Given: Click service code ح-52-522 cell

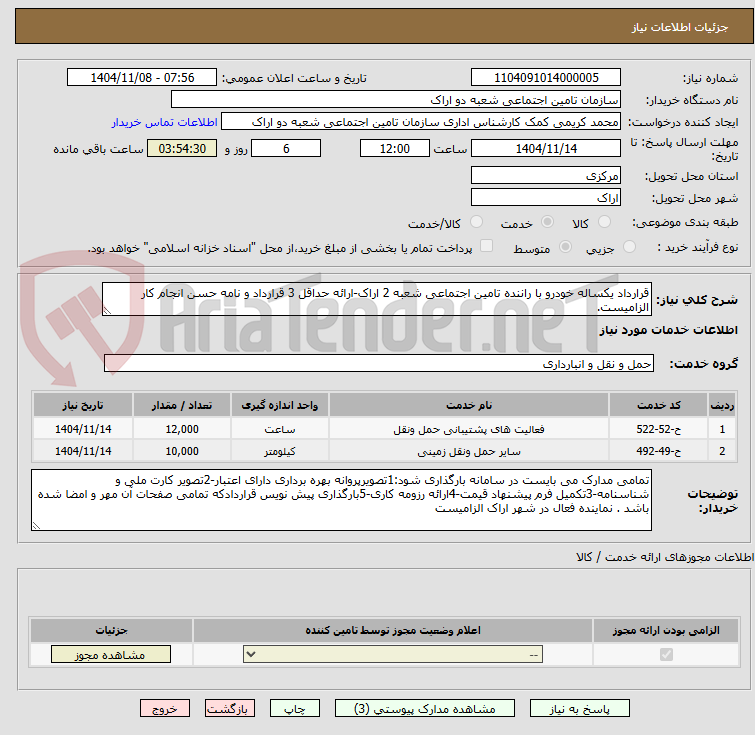Looking at the screenshot, I should [658, 429].
